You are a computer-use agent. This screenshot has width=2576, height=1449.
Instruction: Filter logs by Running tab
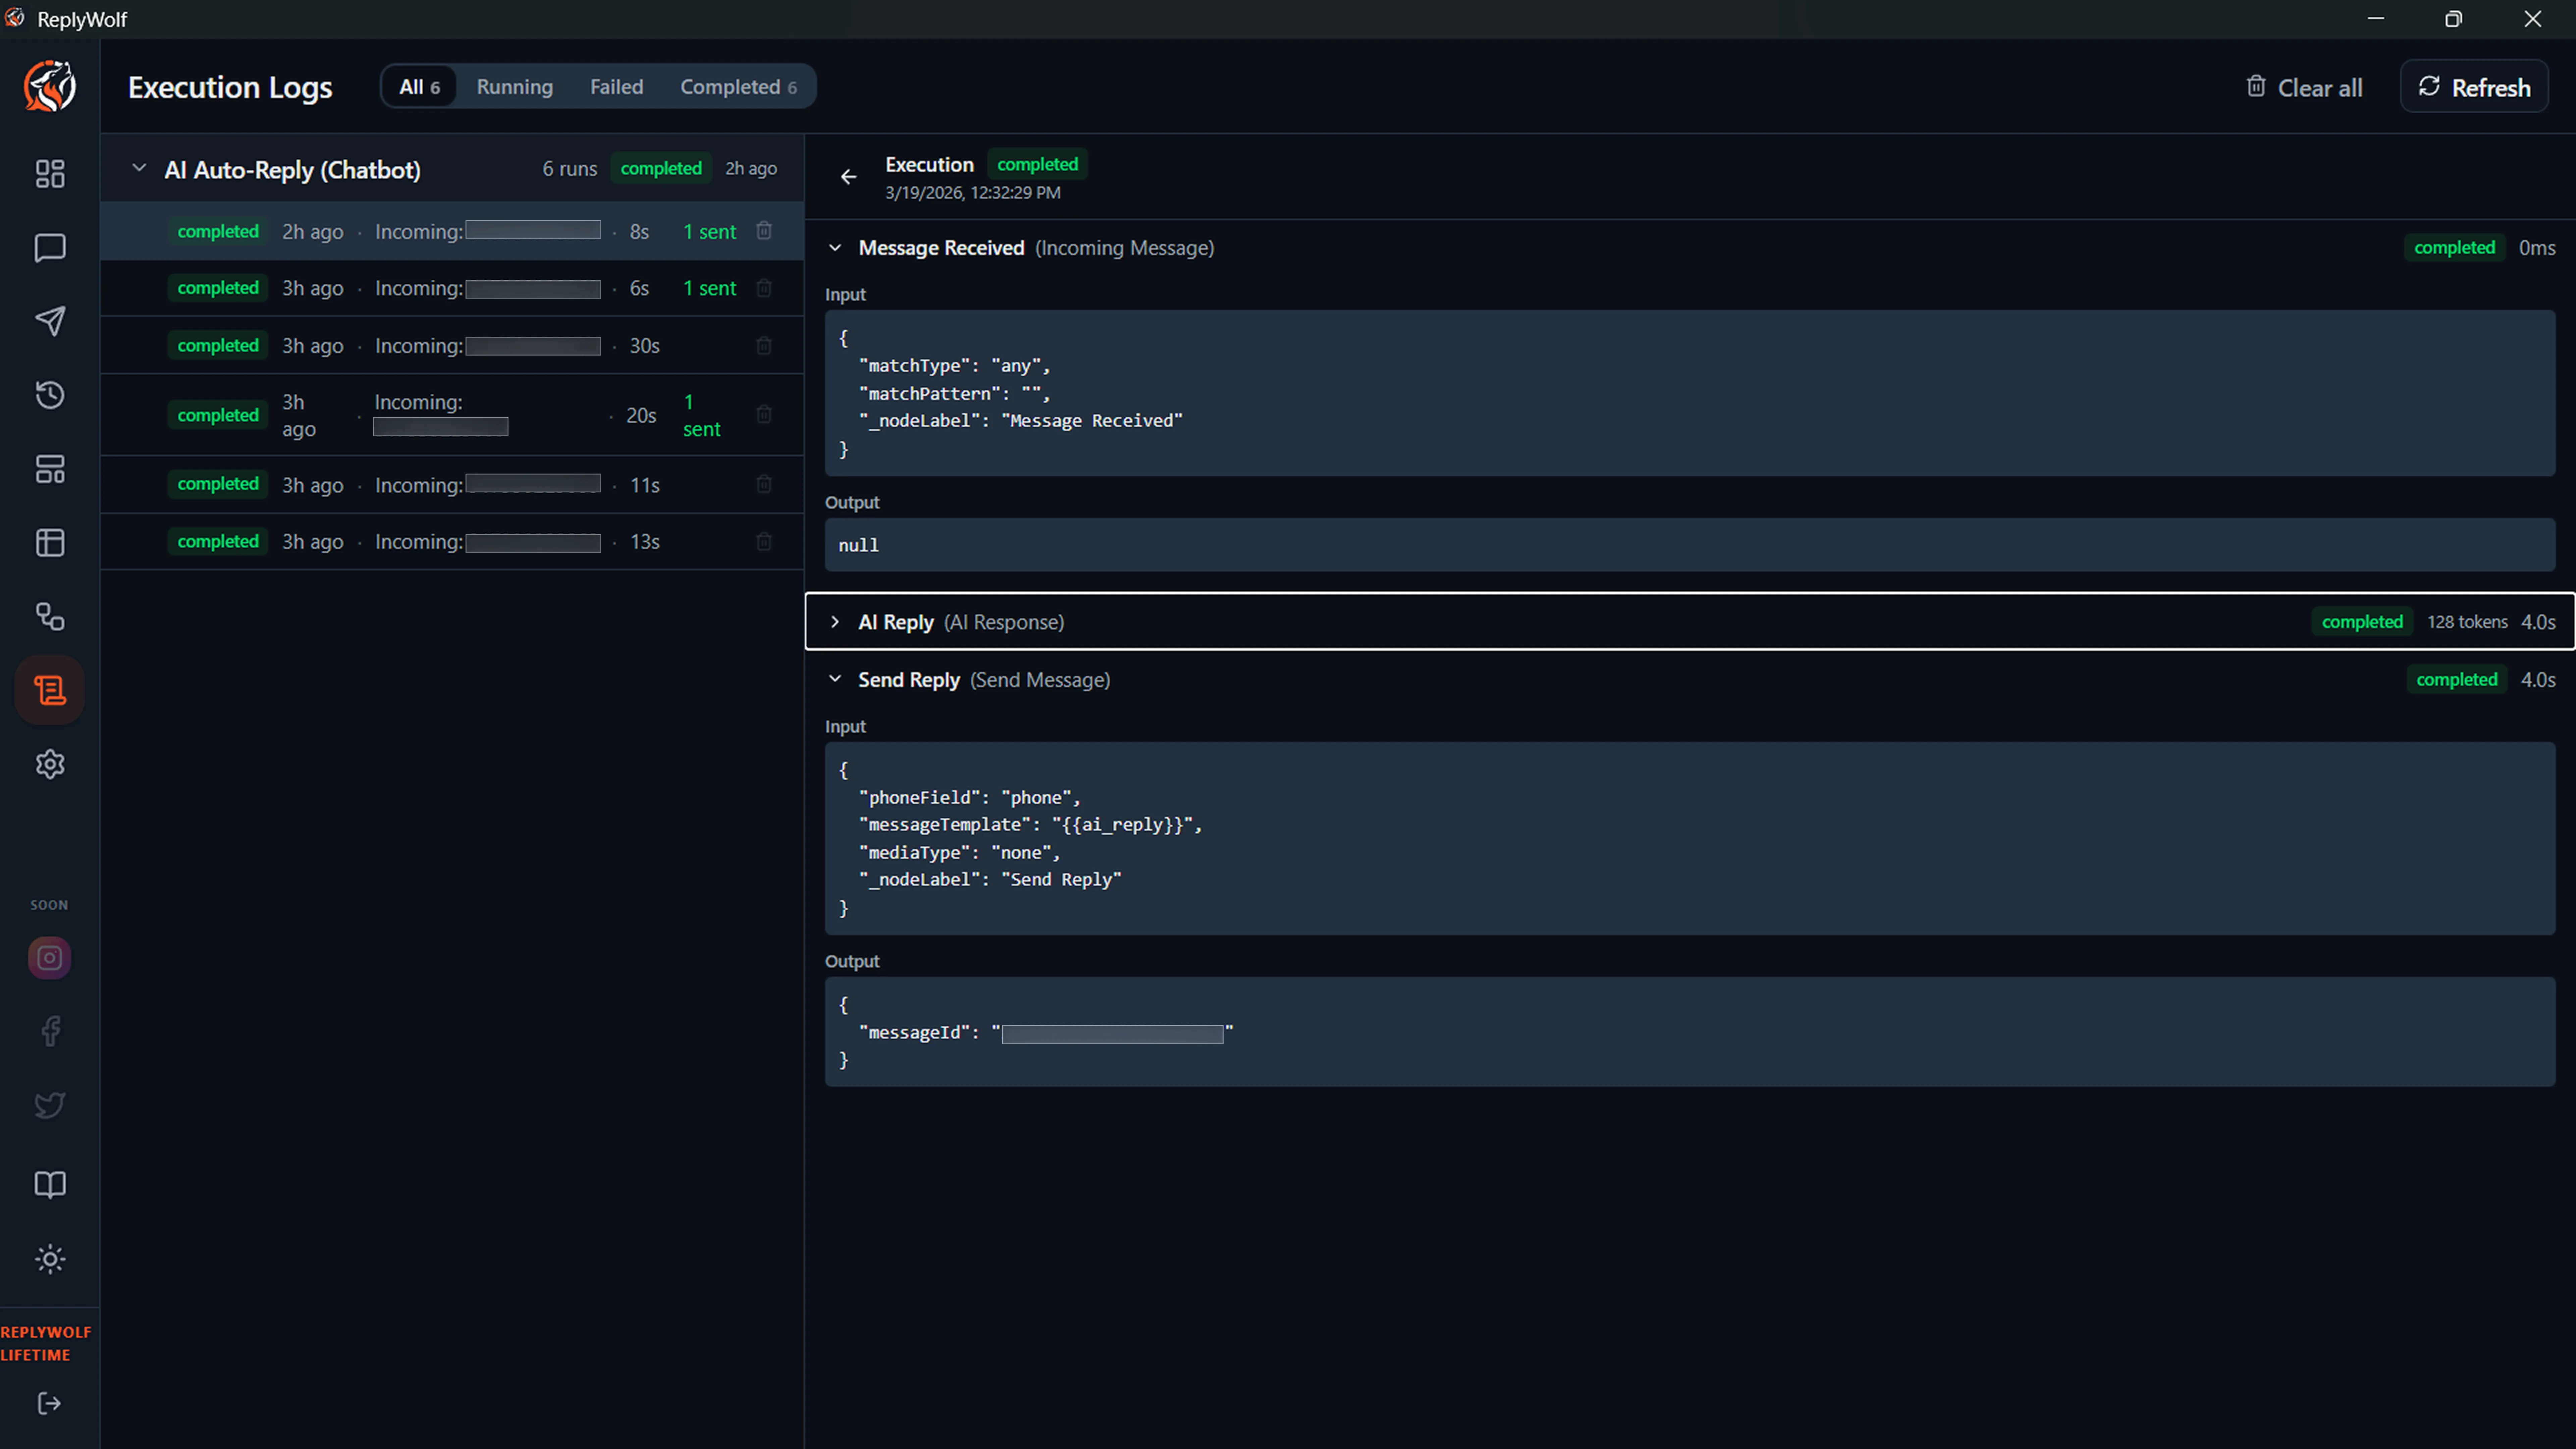(x=515, y=87)
